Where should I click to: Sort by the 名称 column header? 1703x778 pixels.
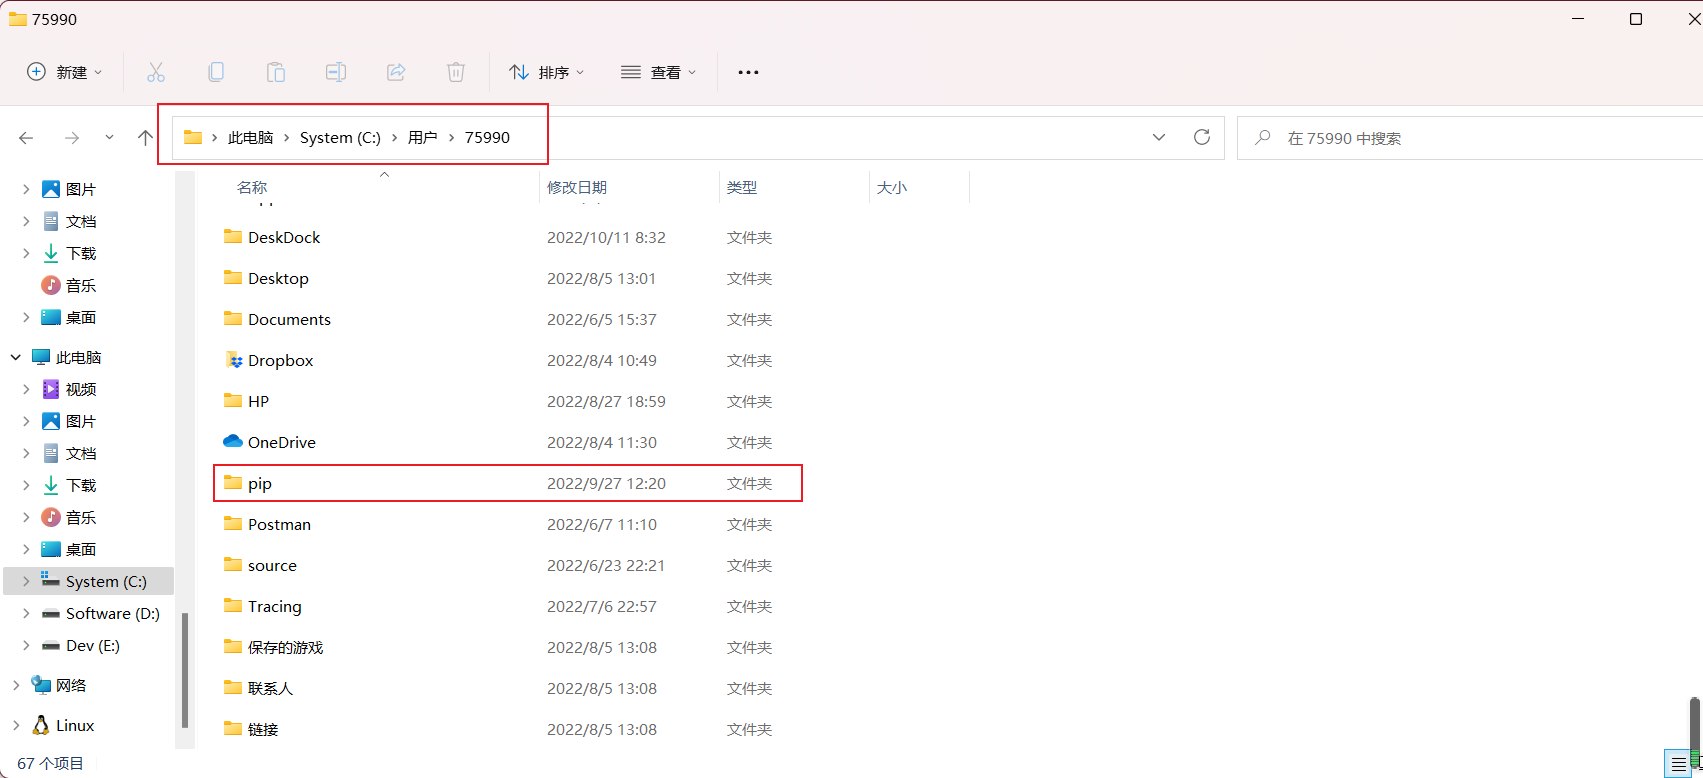(x=252, y=187)
